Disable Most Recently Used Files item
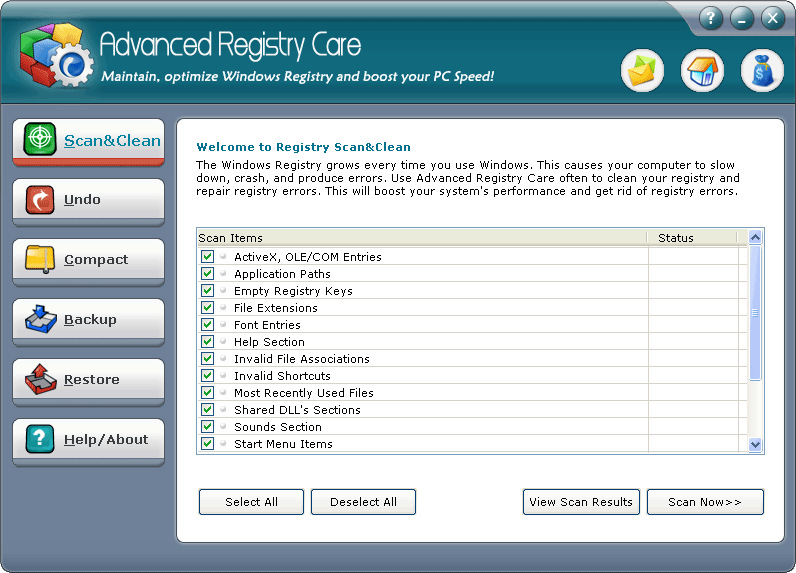The height and width of the screenshot is (573, 796). pos(207,392)
